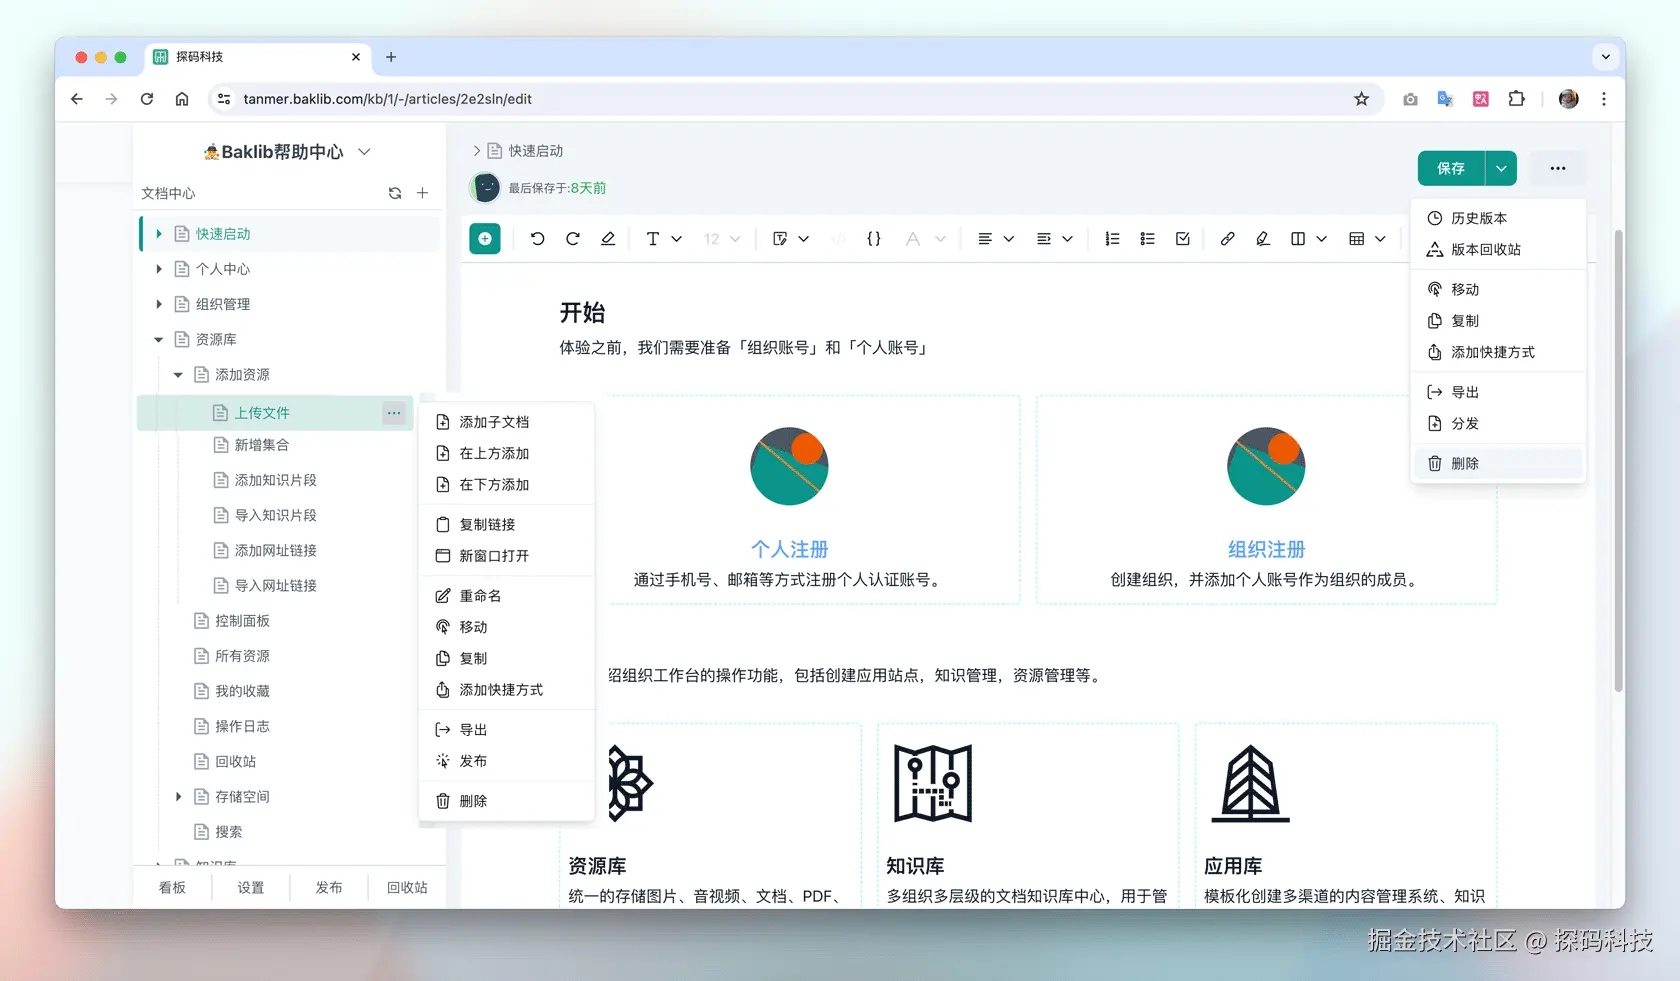The height and width of the screenshot is (981, 1680).
Task: Collapse the 资源库 tree node
Action: coord(159,340)
